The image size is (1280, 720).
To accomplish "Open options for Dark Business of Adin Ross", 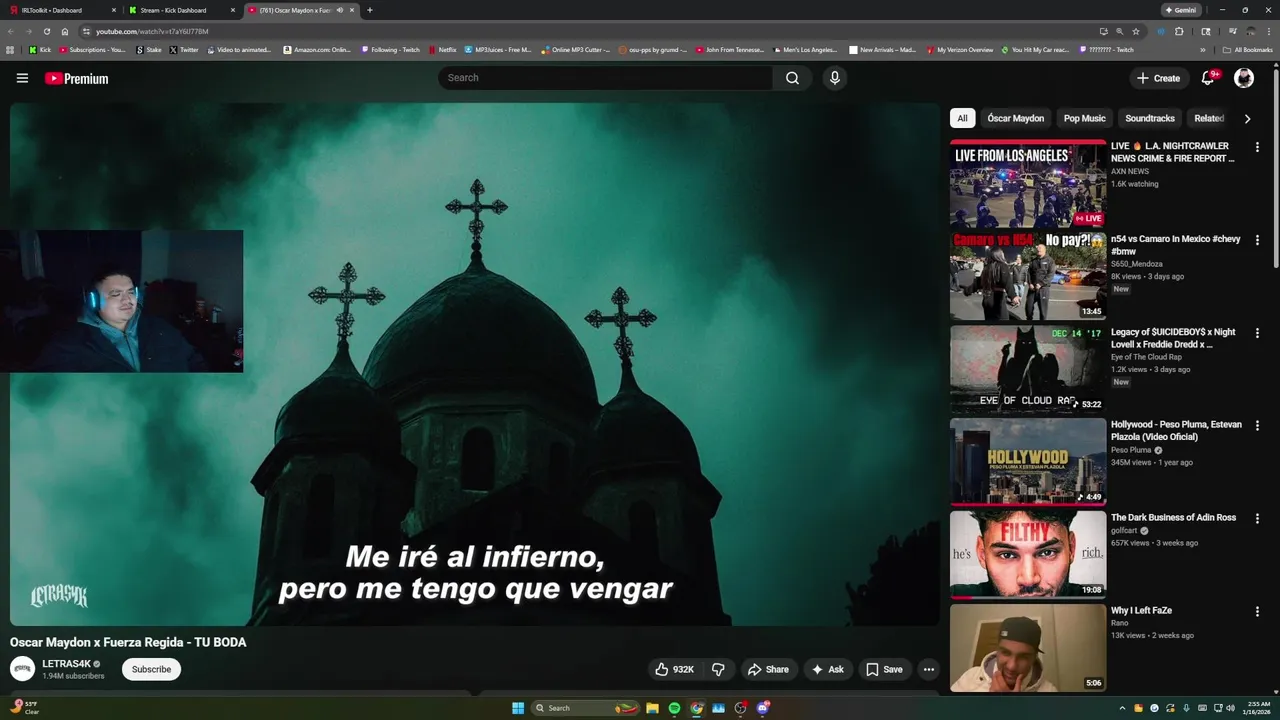I will coord(1257,518).
